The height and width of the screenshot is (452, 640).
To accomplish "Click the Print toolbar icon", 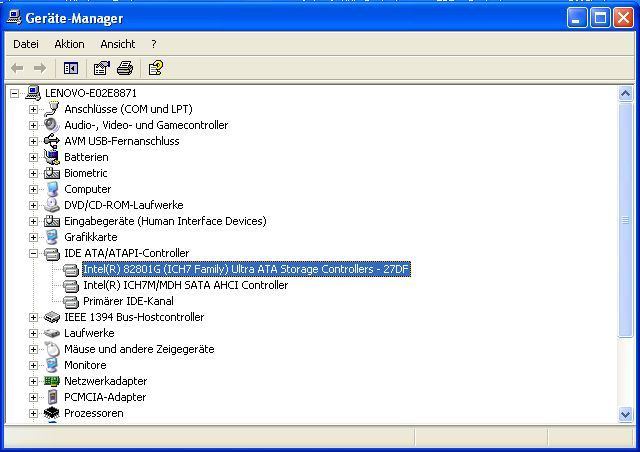I will tap(125, 68).
